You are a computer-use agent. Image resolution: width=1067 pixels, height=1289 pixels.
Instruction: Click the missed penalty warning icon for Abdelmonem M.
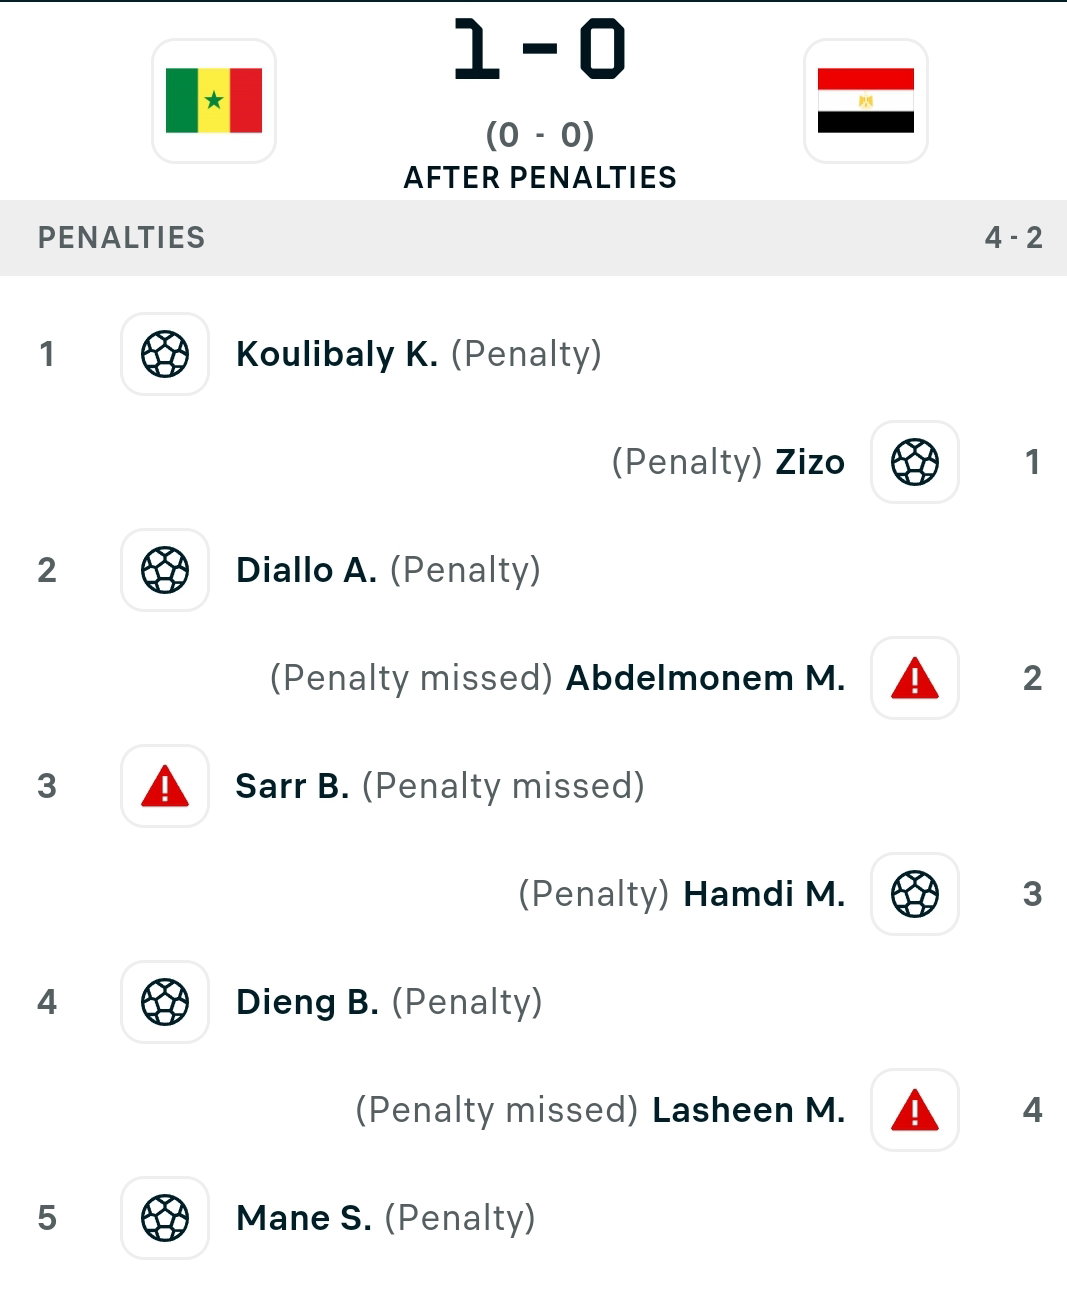915,678
